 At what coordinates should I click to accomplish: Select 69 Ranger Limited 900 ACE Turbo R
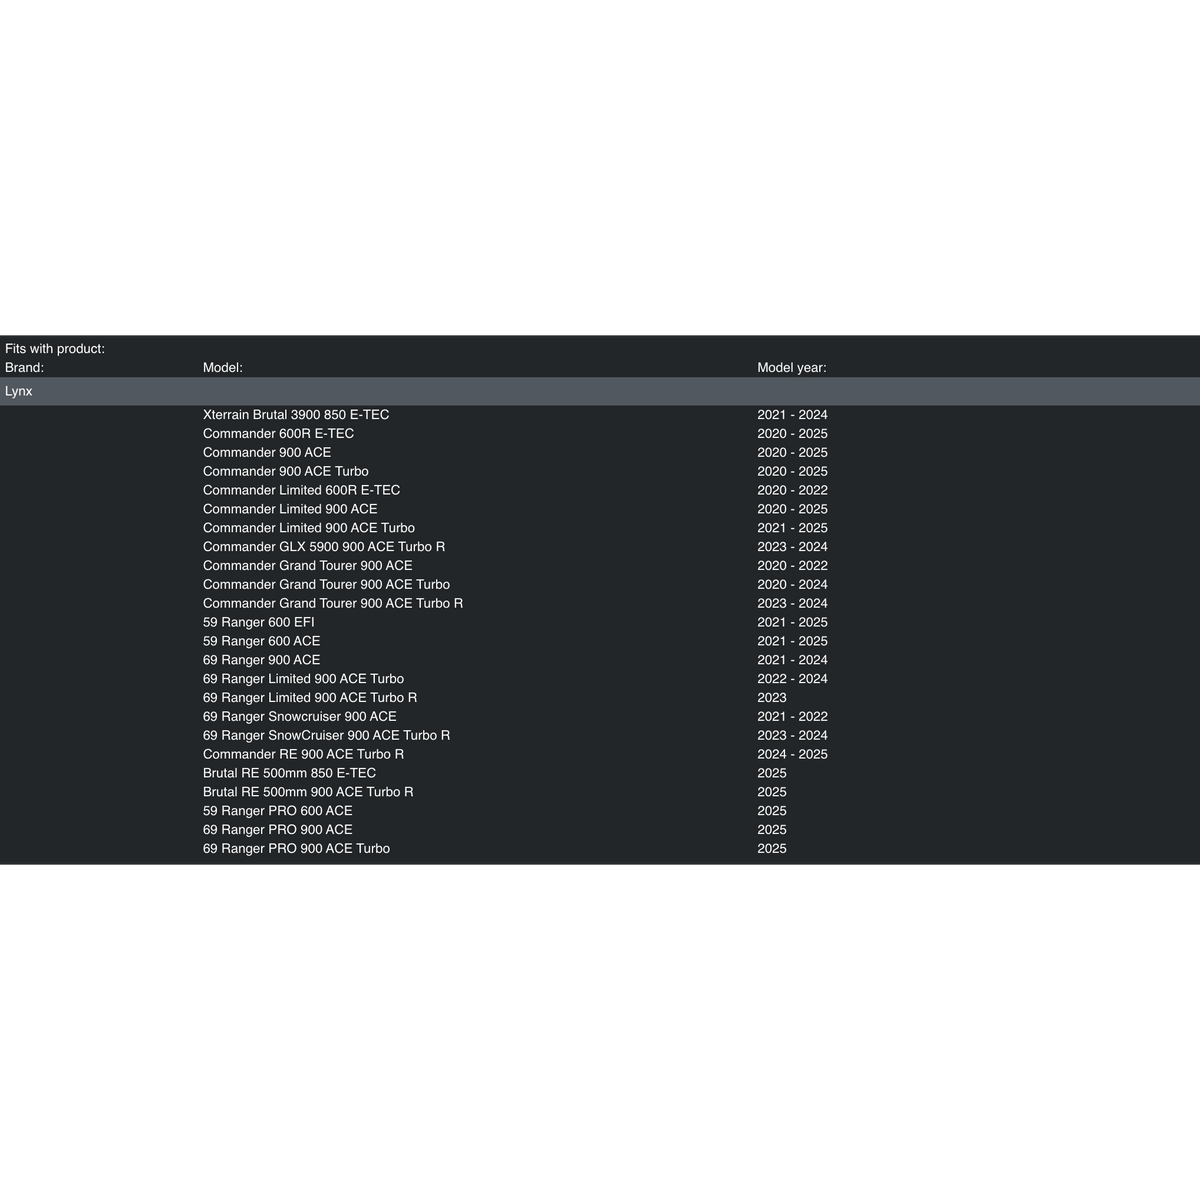[x=310, y=698]
